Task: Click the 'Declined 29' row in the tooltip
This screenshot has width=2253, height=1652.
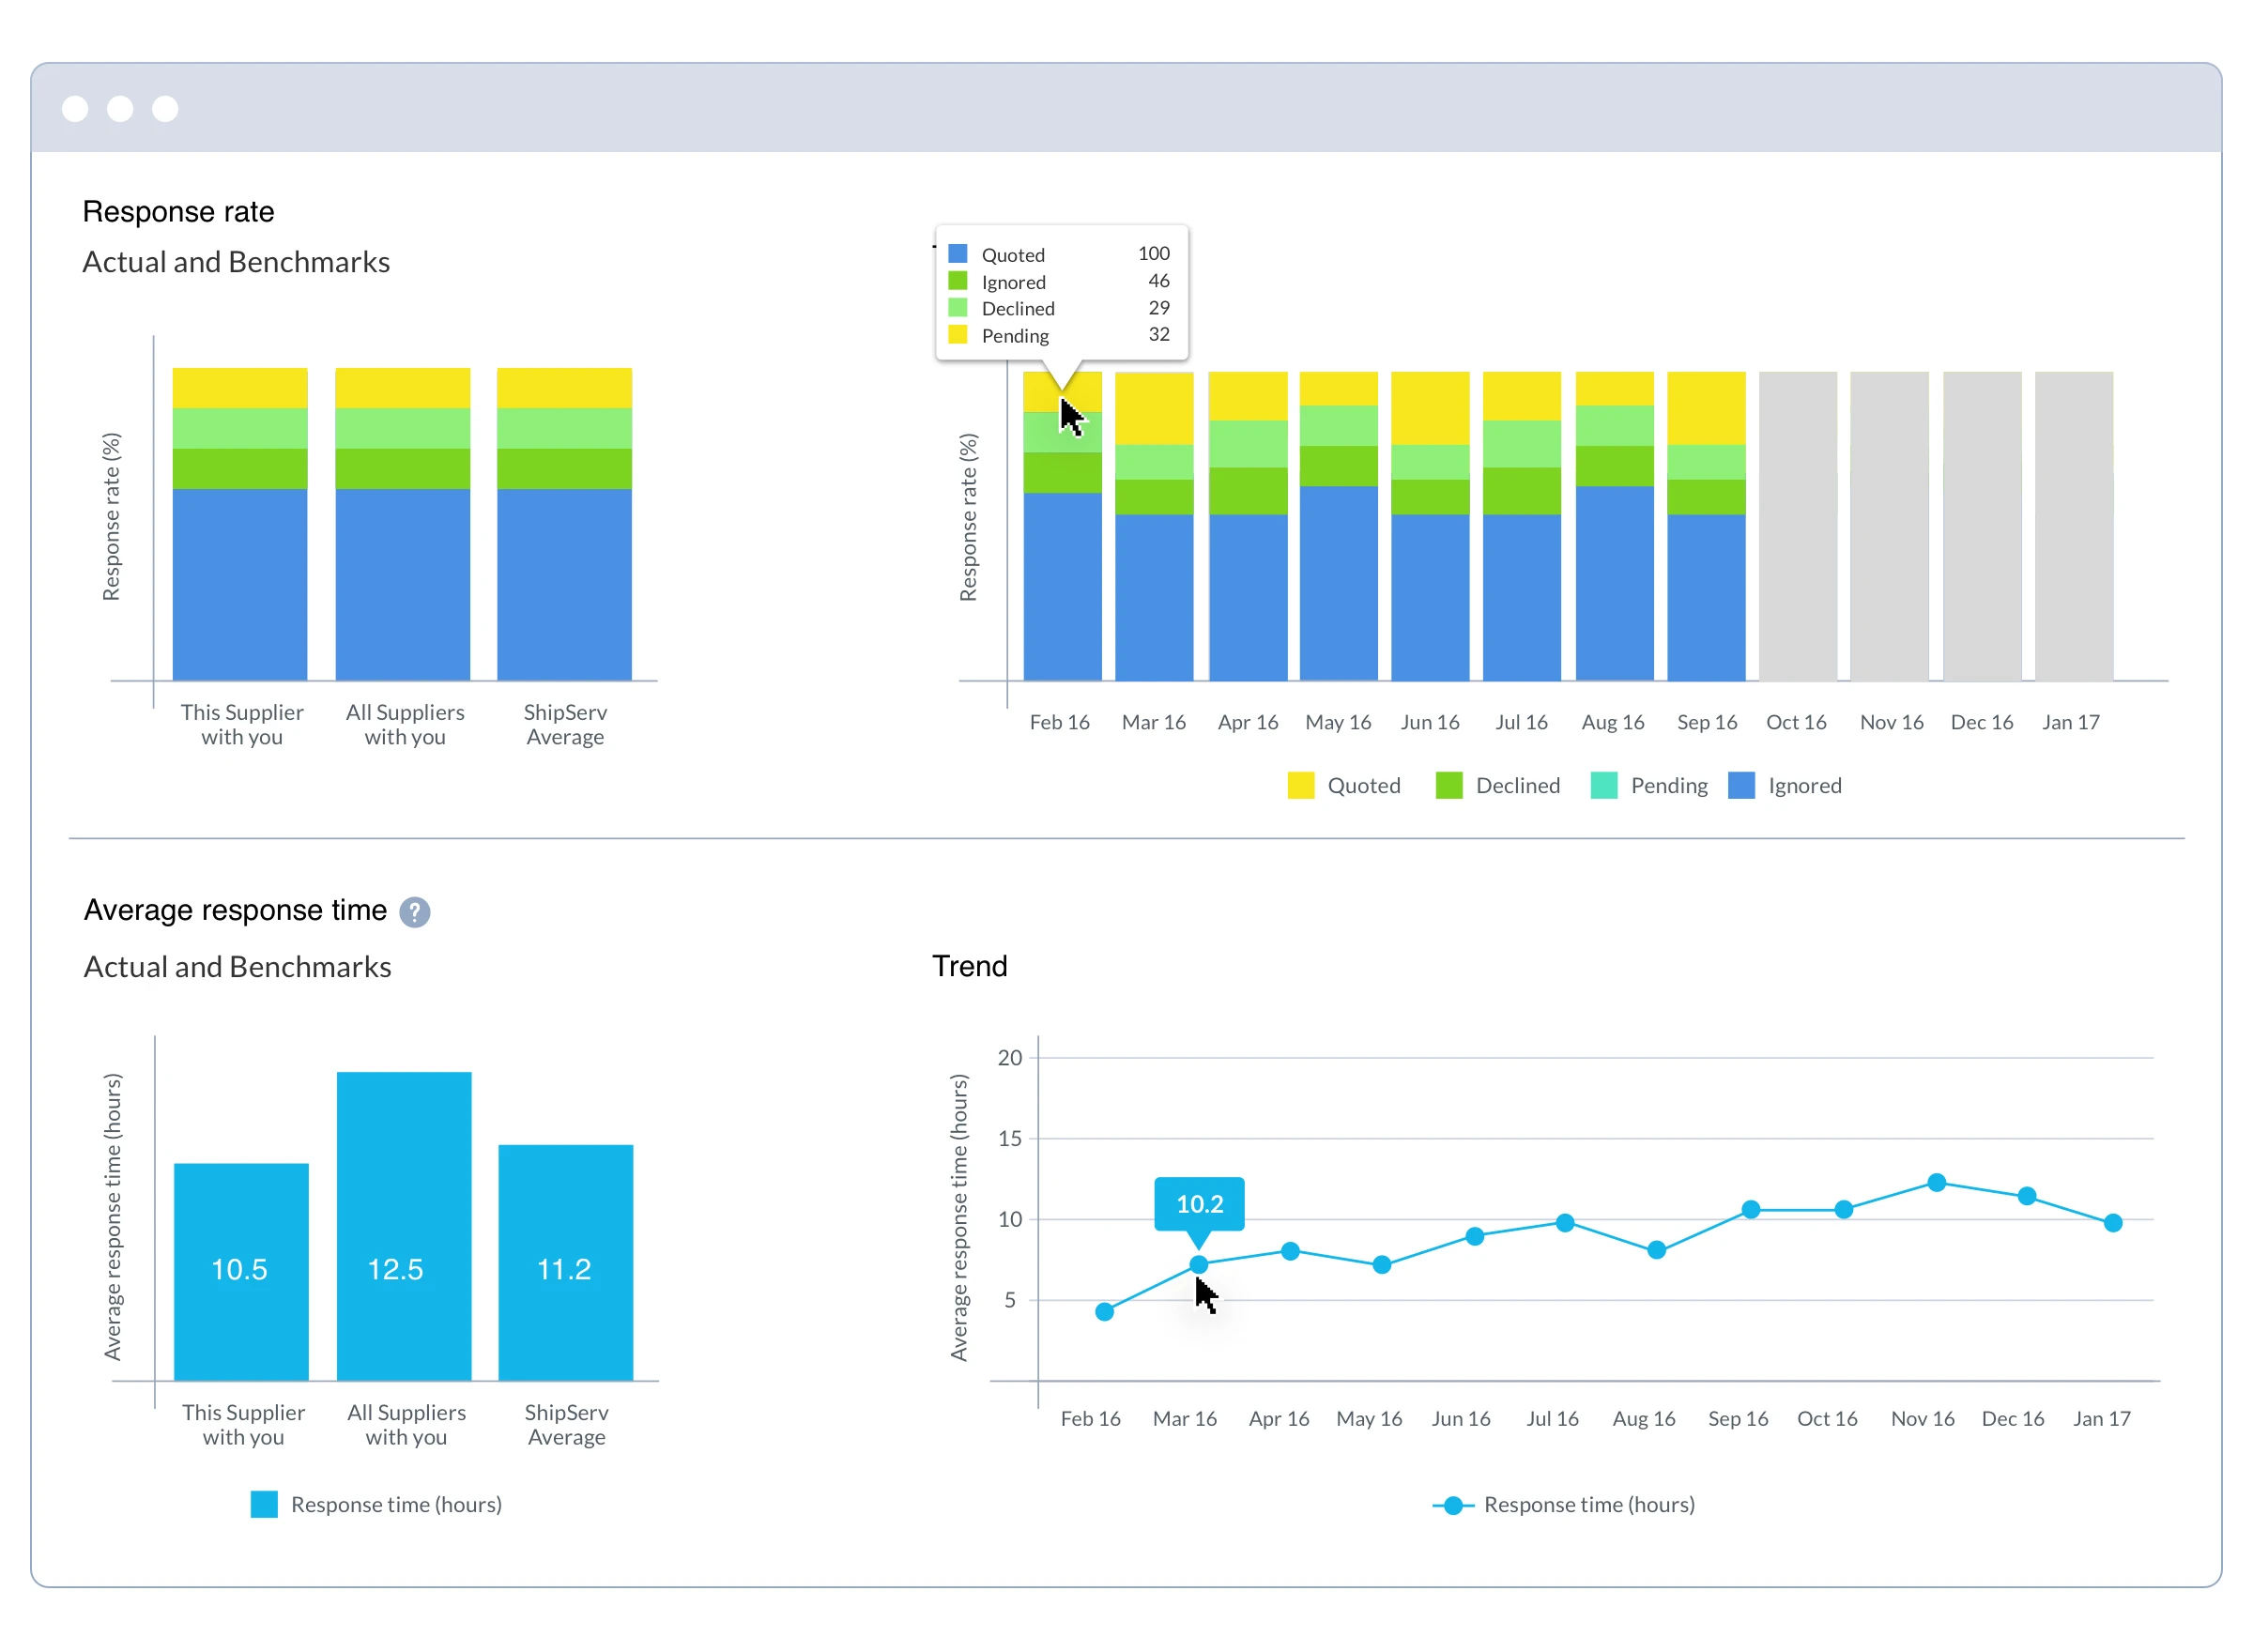Action: tap(1059, 308)
